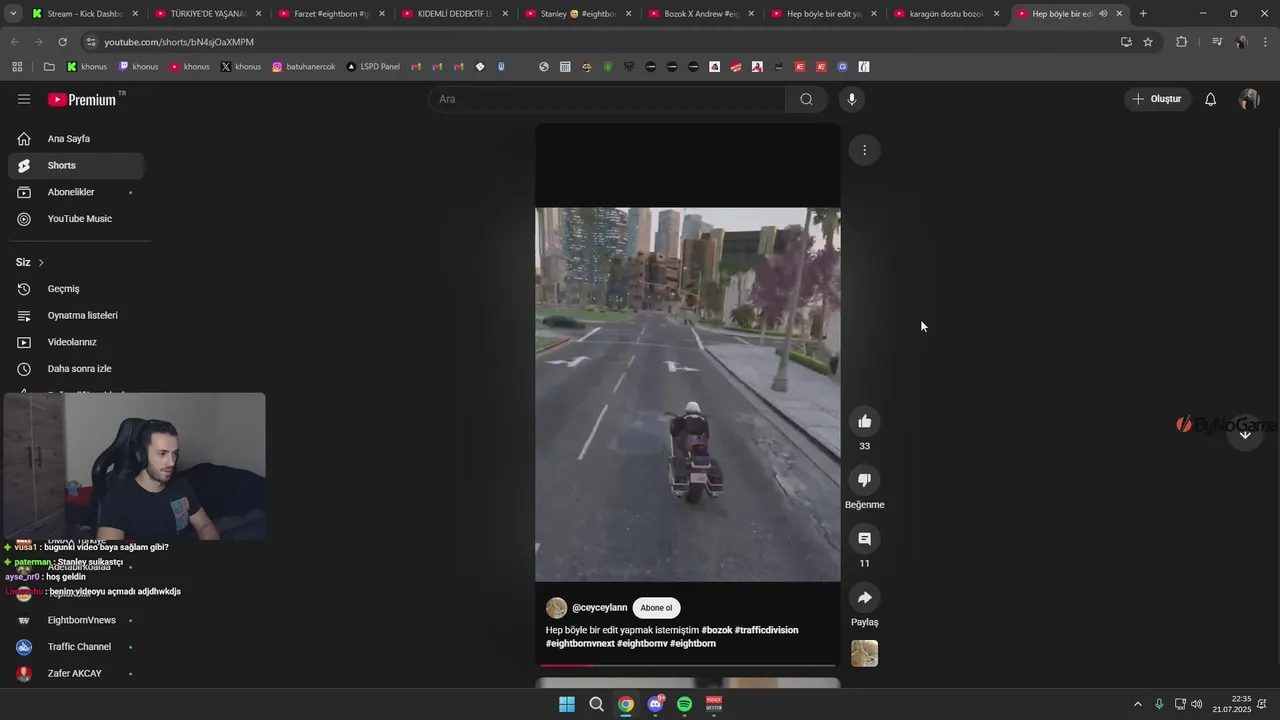Switch to Stanley #eightborn tab
The height and width of the screenshot is (720, 1280).
(x=578, y=14)
